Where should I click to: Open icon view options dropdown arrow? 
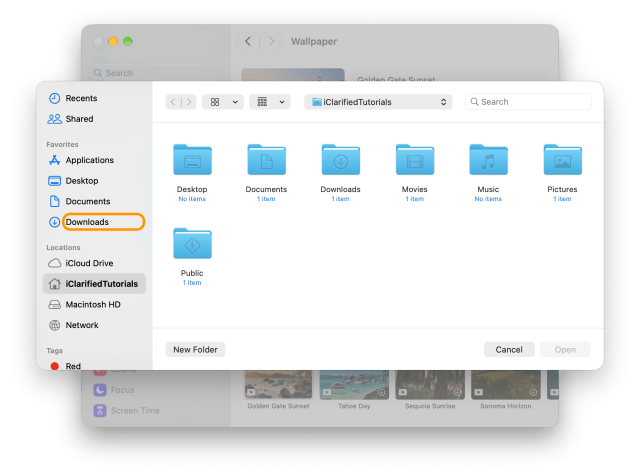pos(235,102)
